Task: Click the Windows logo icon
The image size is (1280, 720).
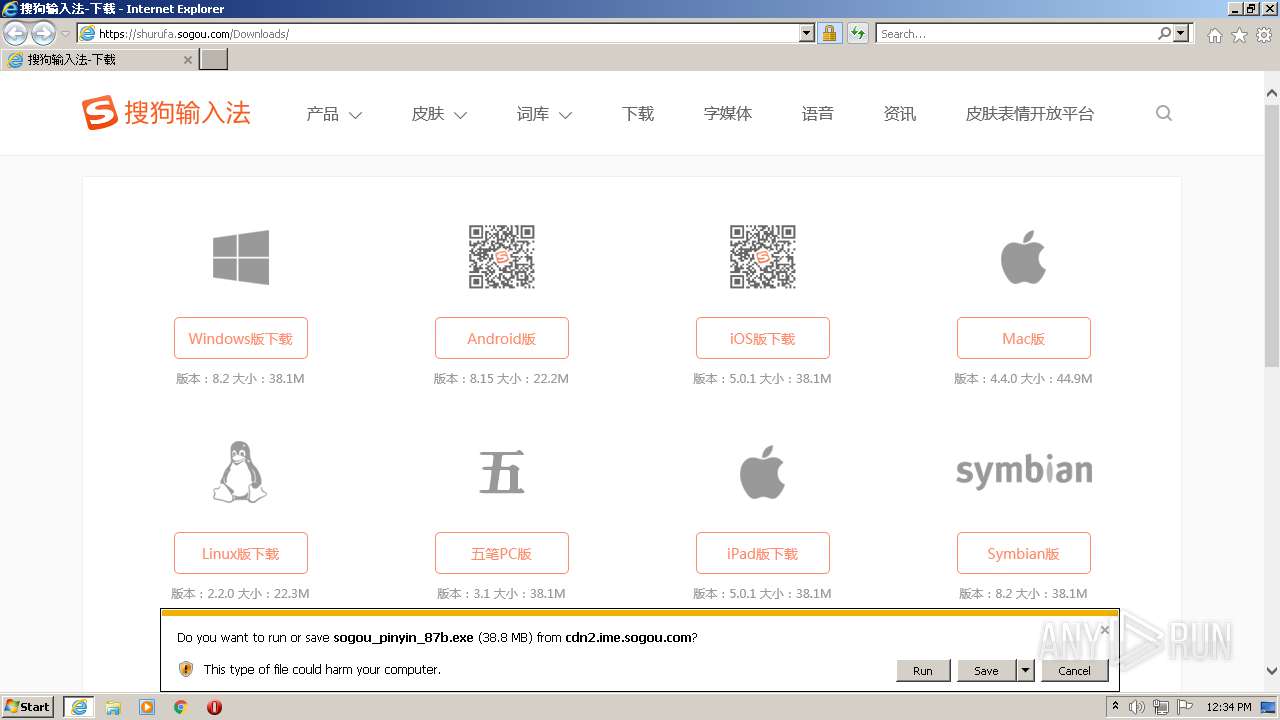Action: pos(241,257)
